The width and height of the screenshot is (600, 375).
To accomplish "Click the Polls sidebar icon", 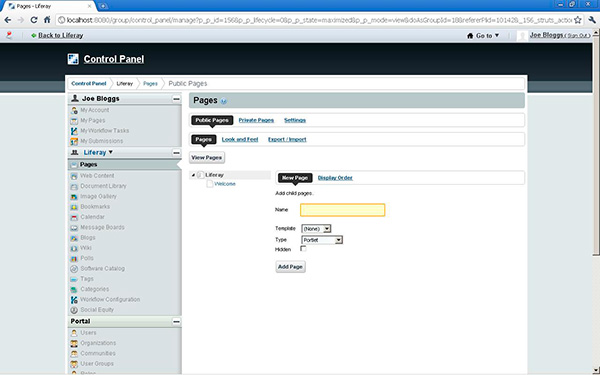I will click(x=74, y=259).
